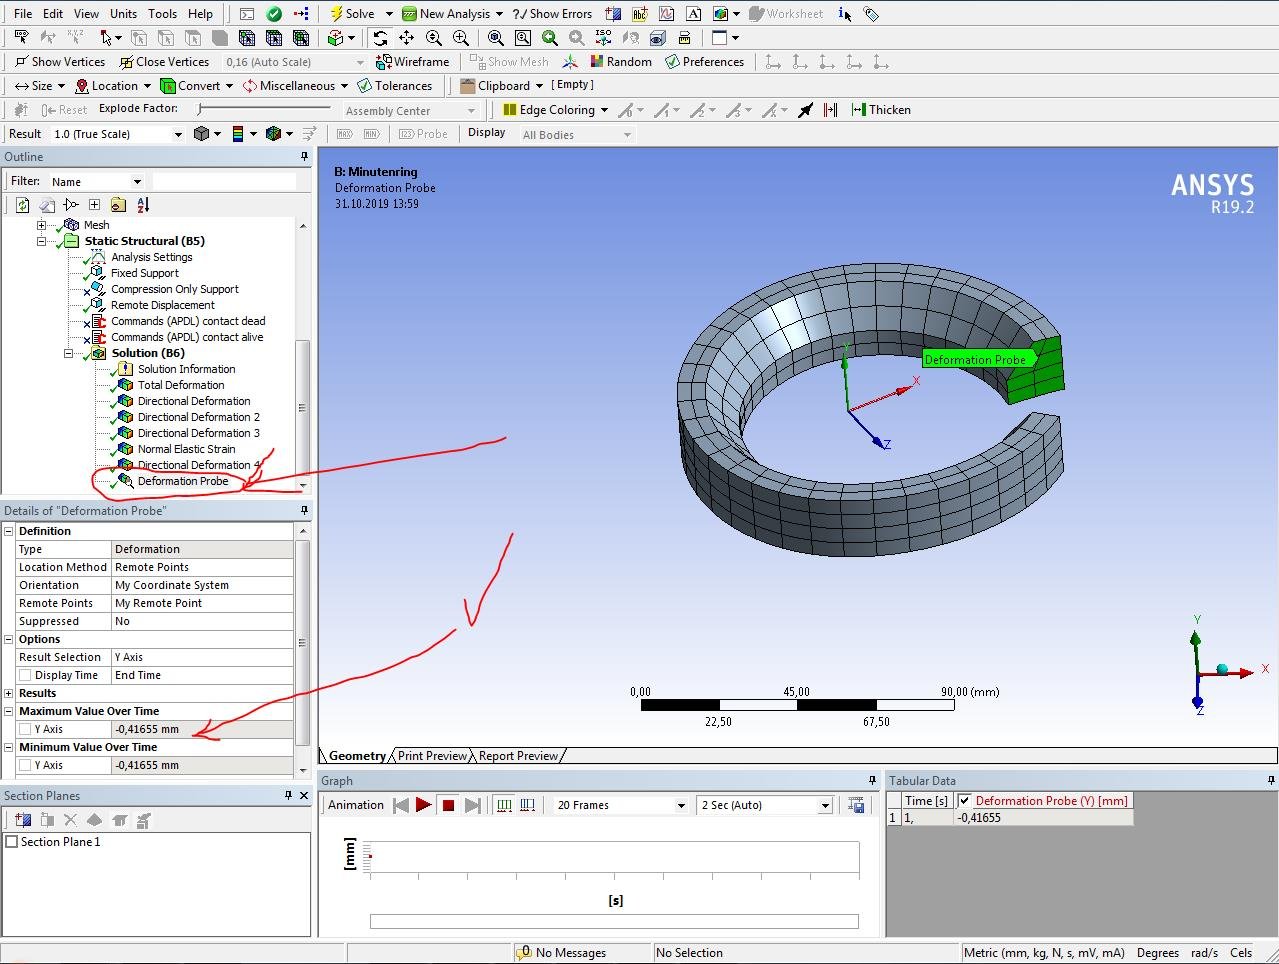Click Close Vertices tool

click(165, 62)
